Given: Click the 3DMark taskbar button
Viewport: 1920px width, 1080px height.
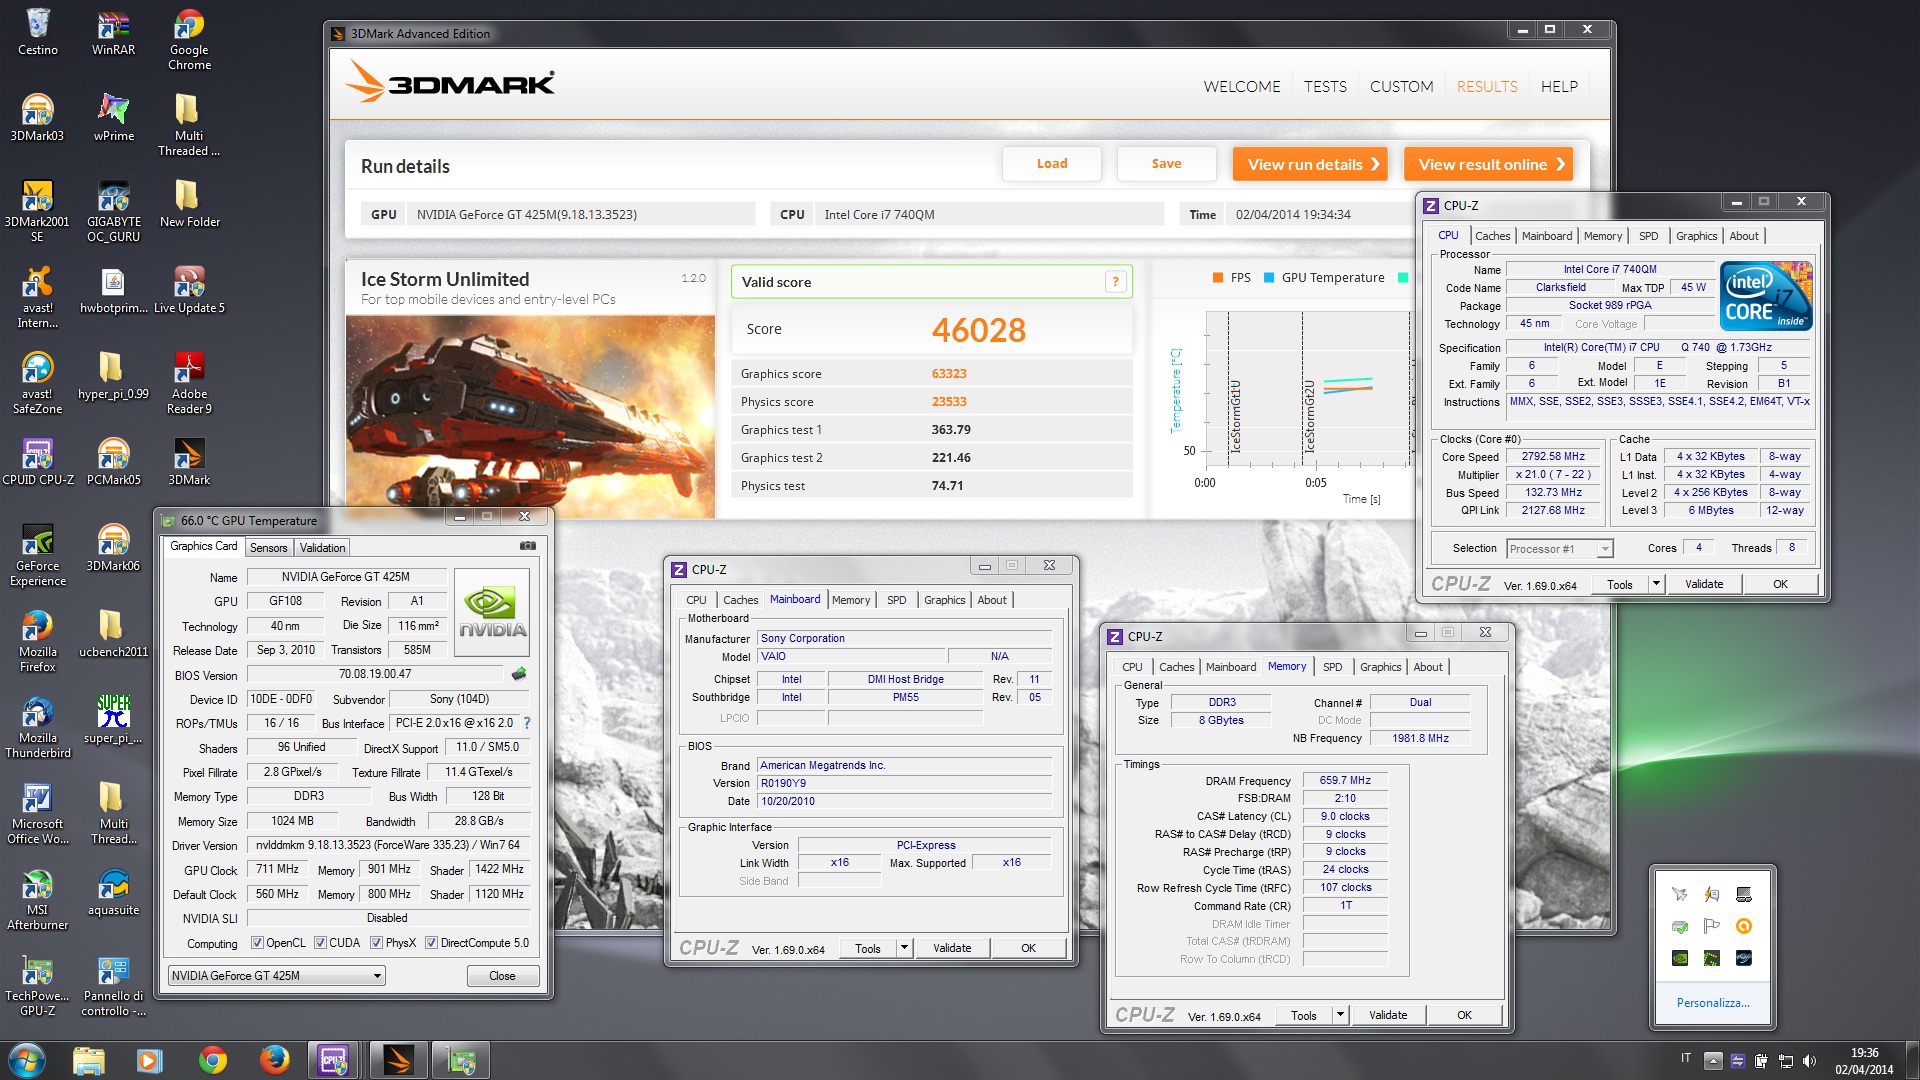Looking at the screenshot, I should pos(398,1060).
